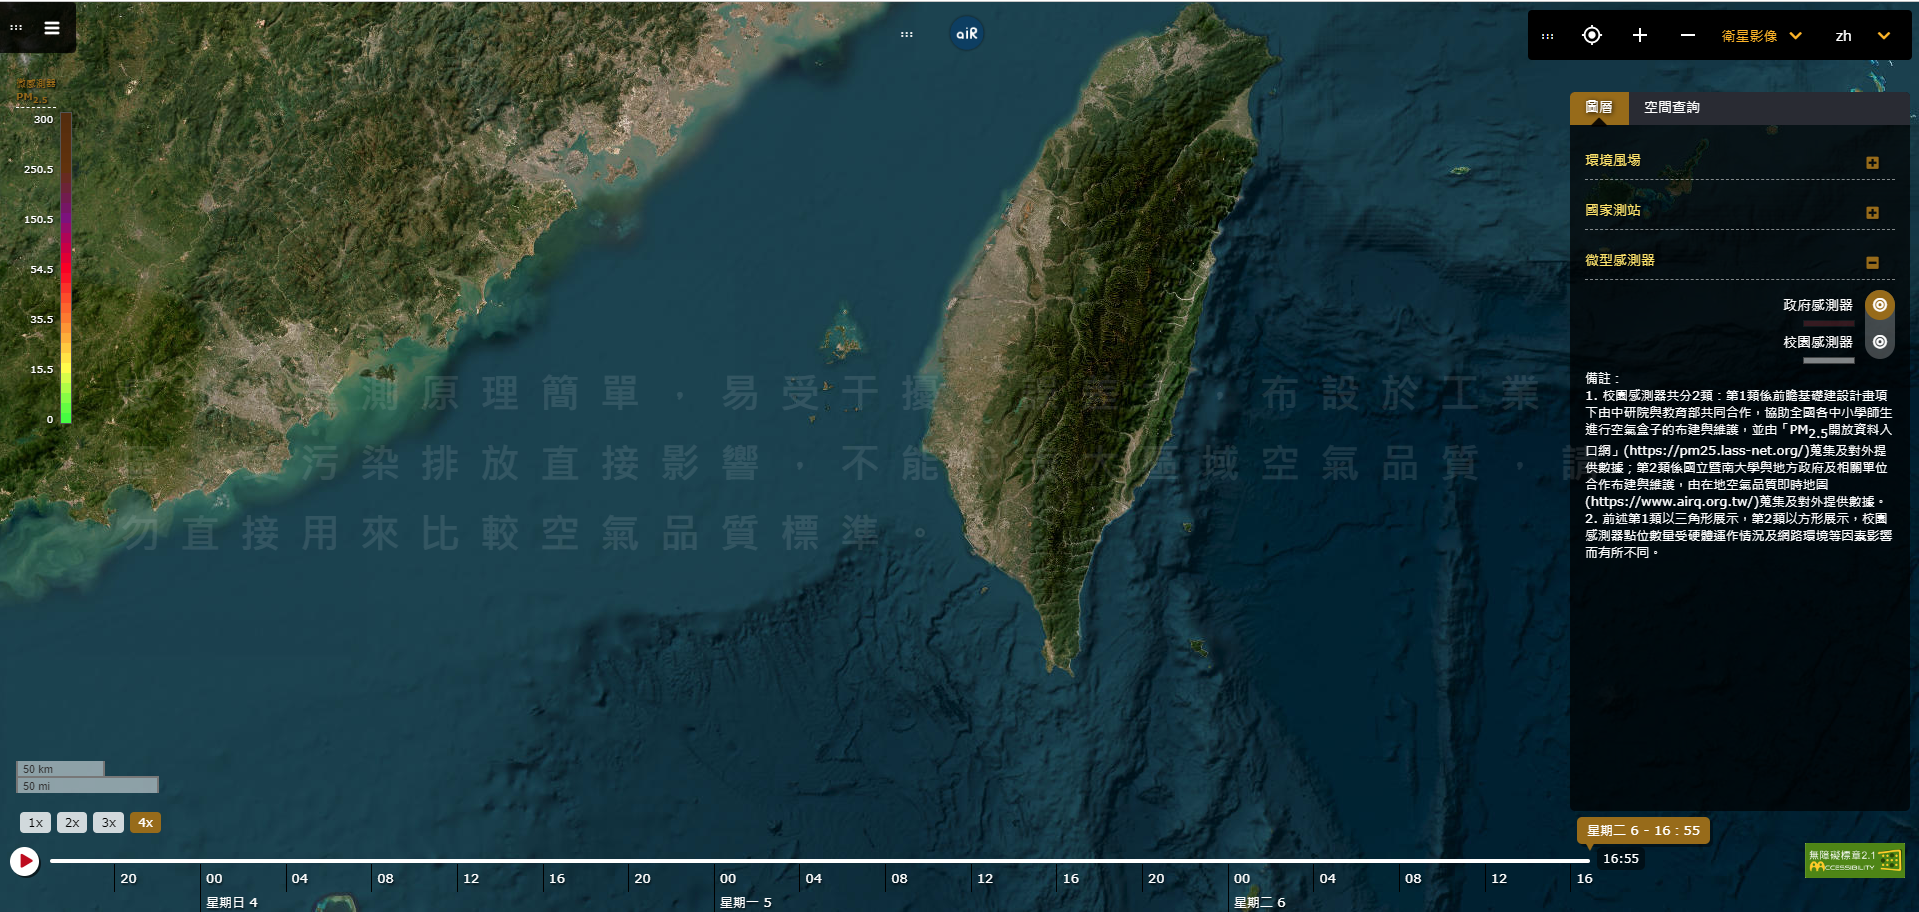This screenshot has height=912, width=1919.
Task: Select the 2x playback speed option
Action: (71, 822)
